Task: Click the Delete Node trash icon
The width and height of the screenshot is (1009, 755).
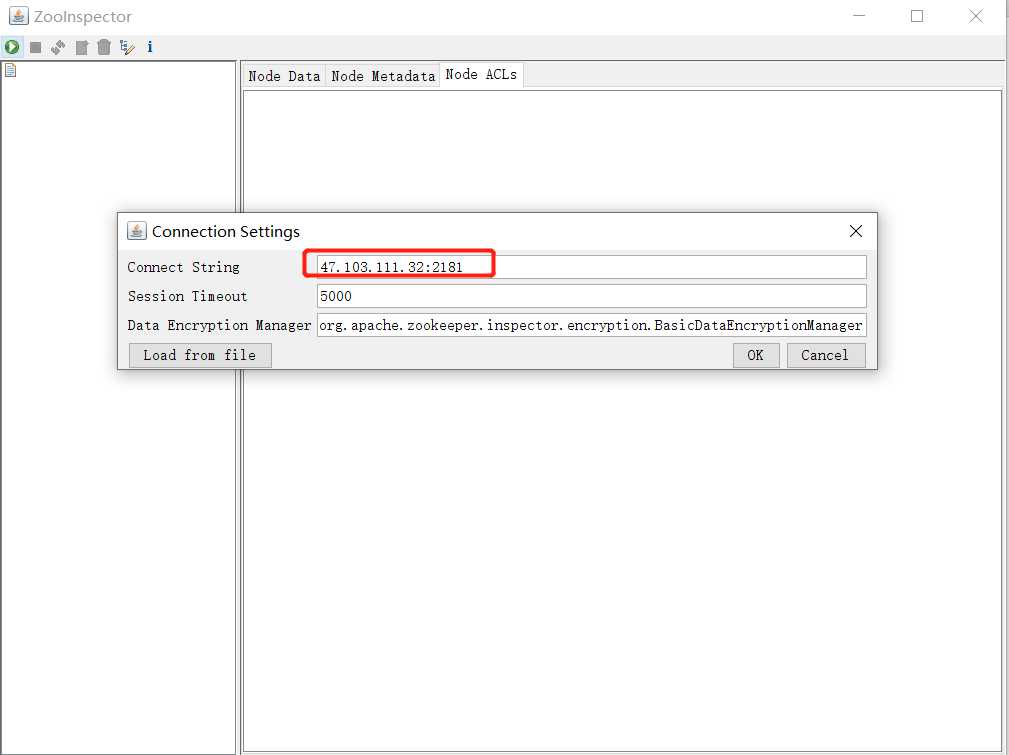Action: pos(104,47)
